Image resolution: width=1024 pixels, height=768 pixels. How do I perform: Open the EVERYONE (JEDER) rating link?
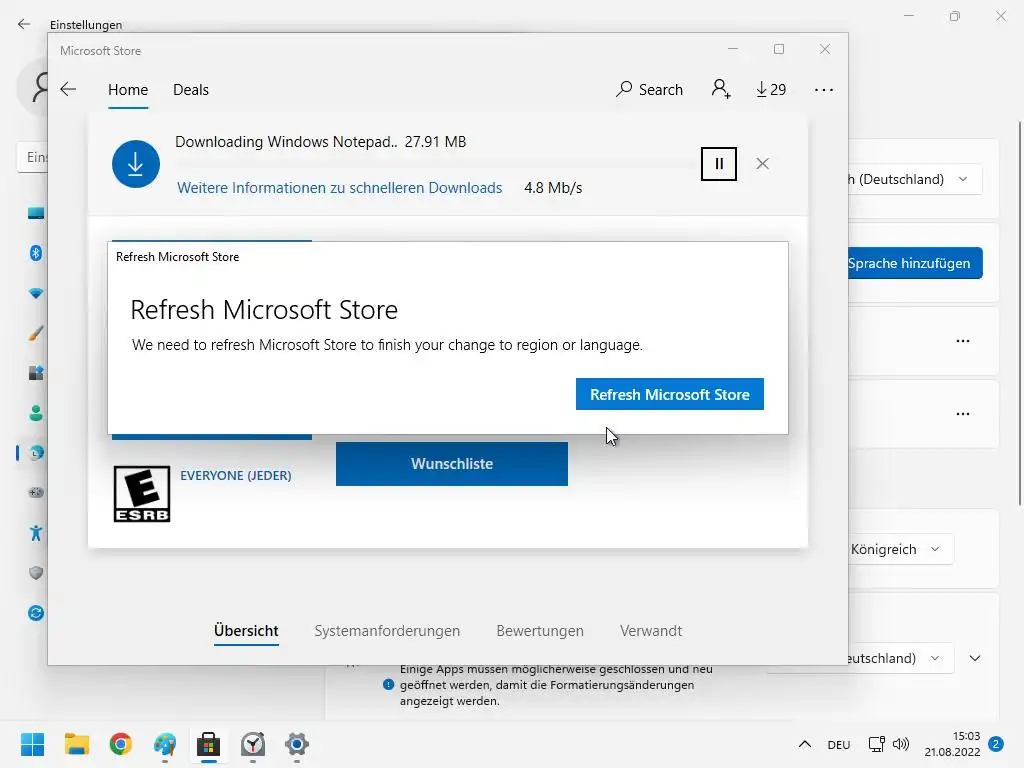tap(236, 475)
